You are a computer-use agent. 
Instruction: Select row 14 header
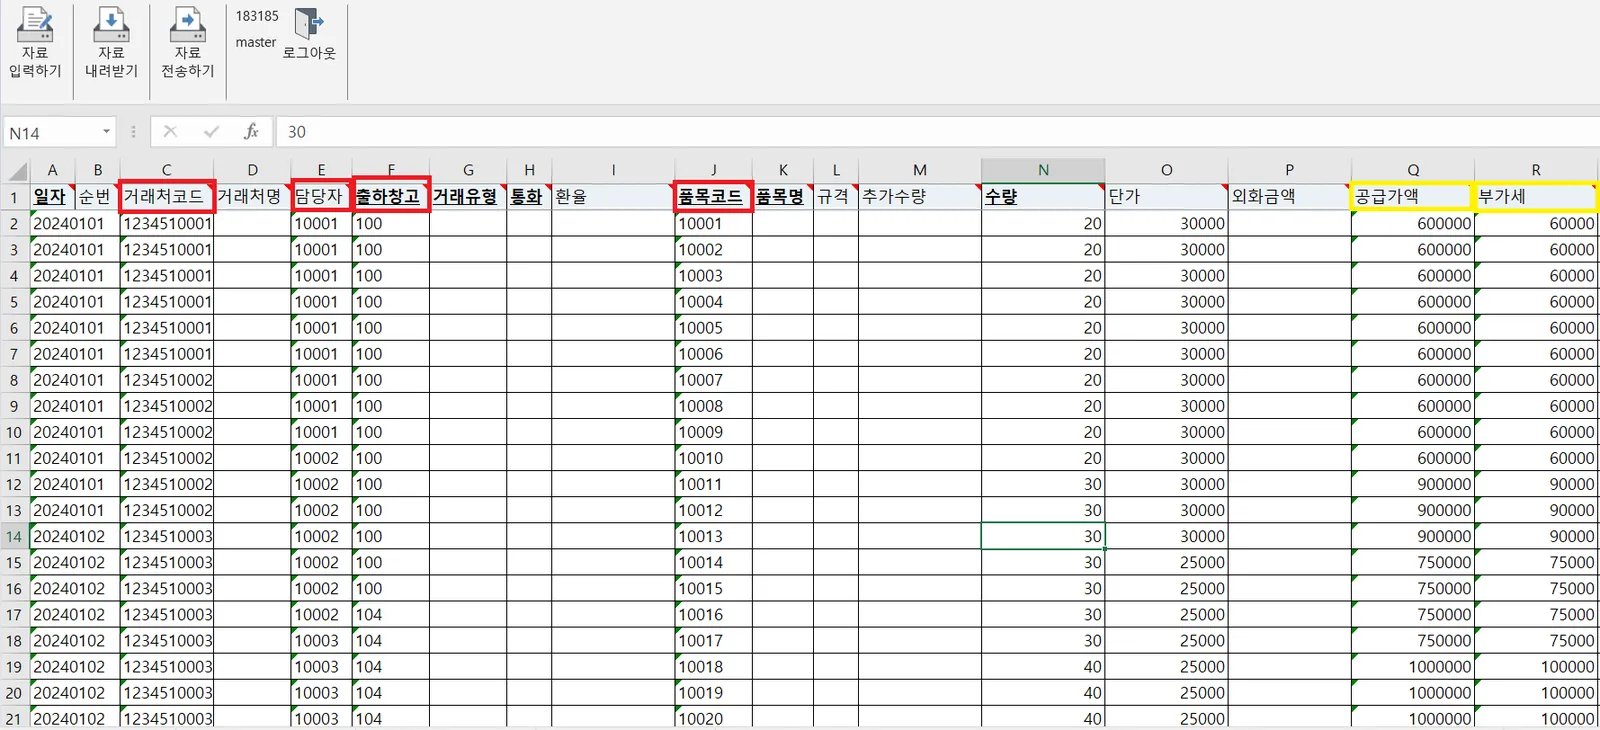point(14,536)
